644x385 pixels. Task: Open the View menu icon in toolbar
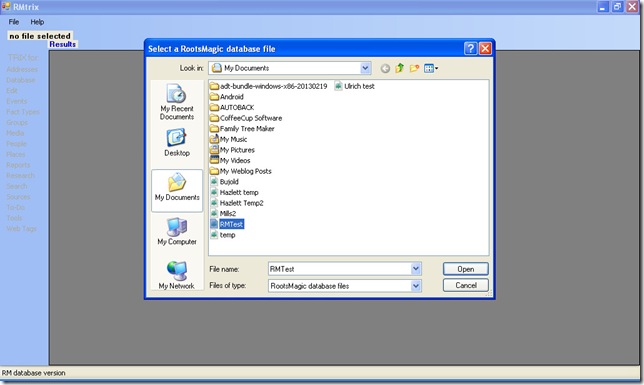click(x=431, y=68)
